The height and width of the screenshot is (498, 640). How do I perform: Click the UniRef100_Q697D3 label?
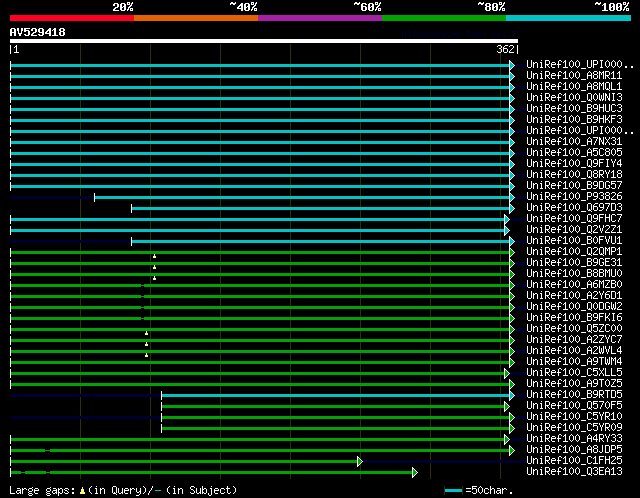coord(574,208)
